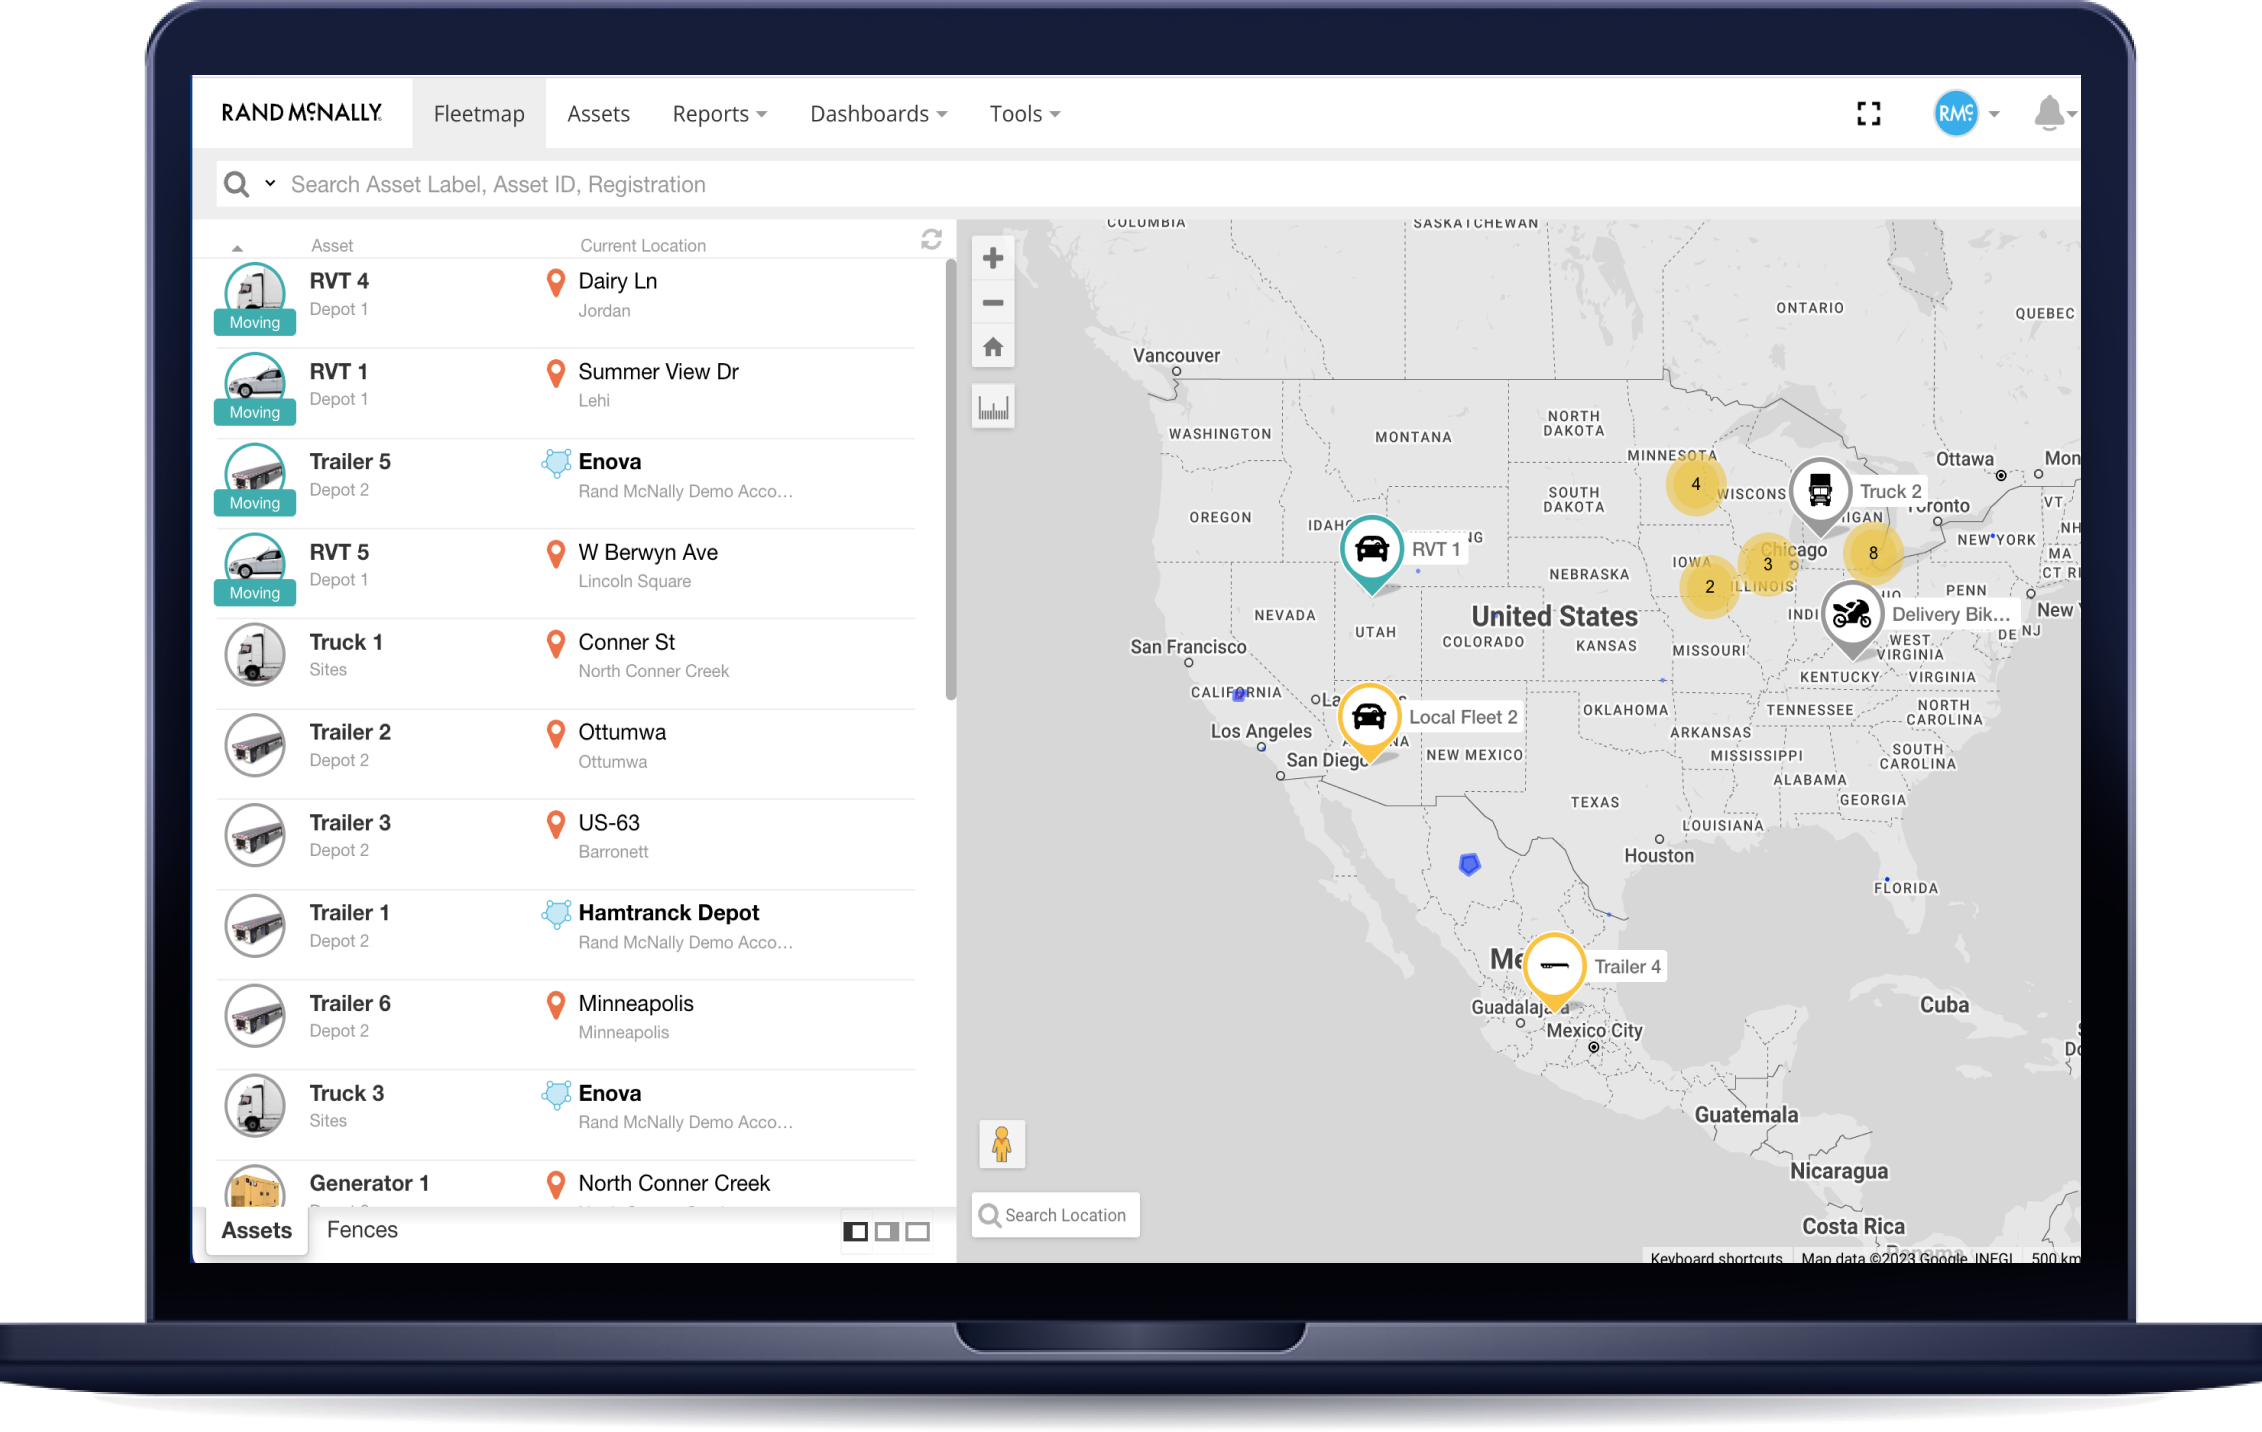Click the North Conner Creek location text

click(673, 1183)
